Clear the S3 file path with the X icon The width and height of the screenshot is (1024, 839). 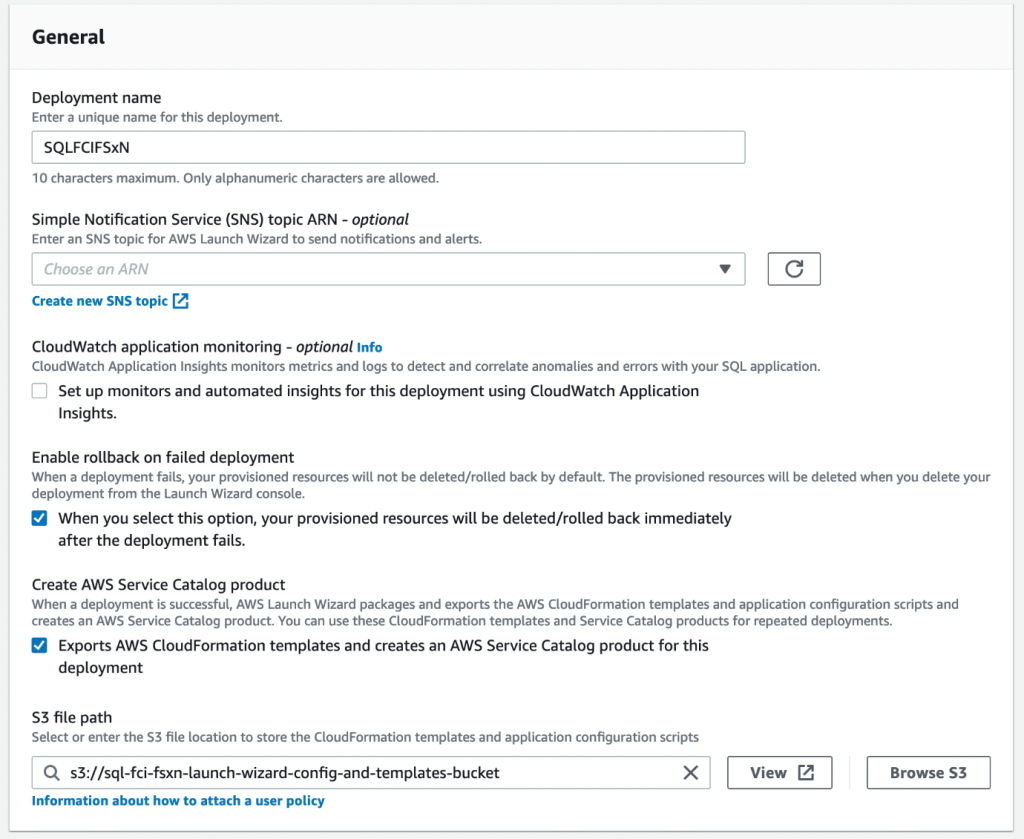(x=690, y=772)
